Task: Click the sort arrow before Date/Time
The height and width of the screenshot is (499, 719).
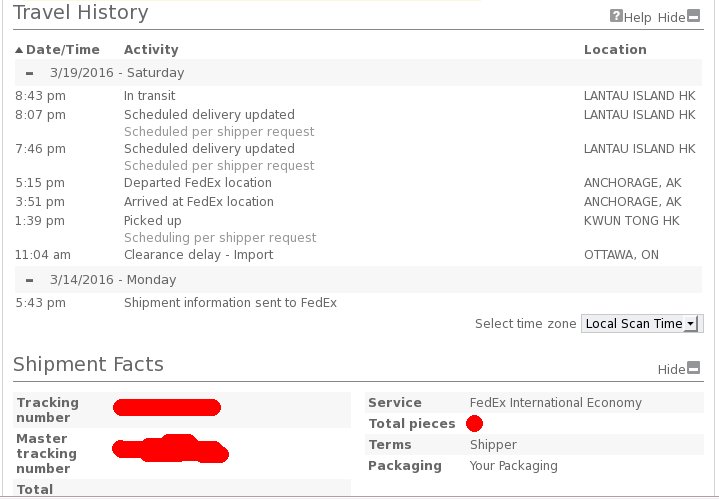Action: coord(19,49)
